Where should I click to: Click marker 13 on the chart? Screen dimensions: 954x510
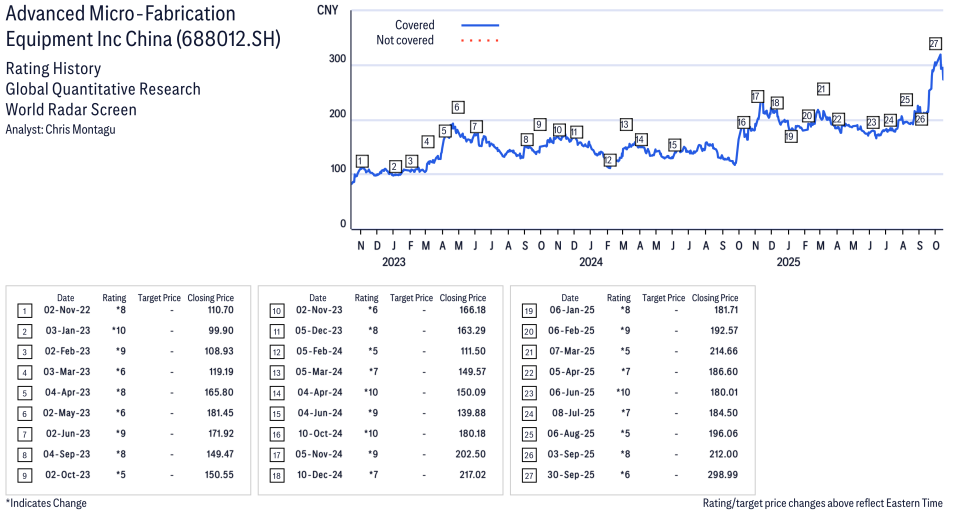[x=625, y=125]
